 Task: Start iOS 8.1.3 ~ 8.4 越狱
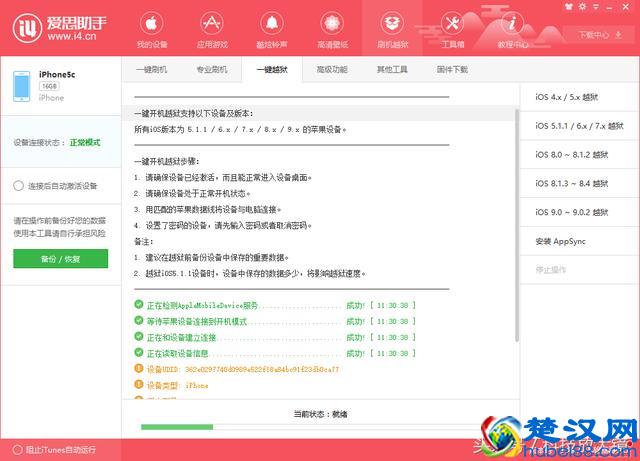click(580, 183)
